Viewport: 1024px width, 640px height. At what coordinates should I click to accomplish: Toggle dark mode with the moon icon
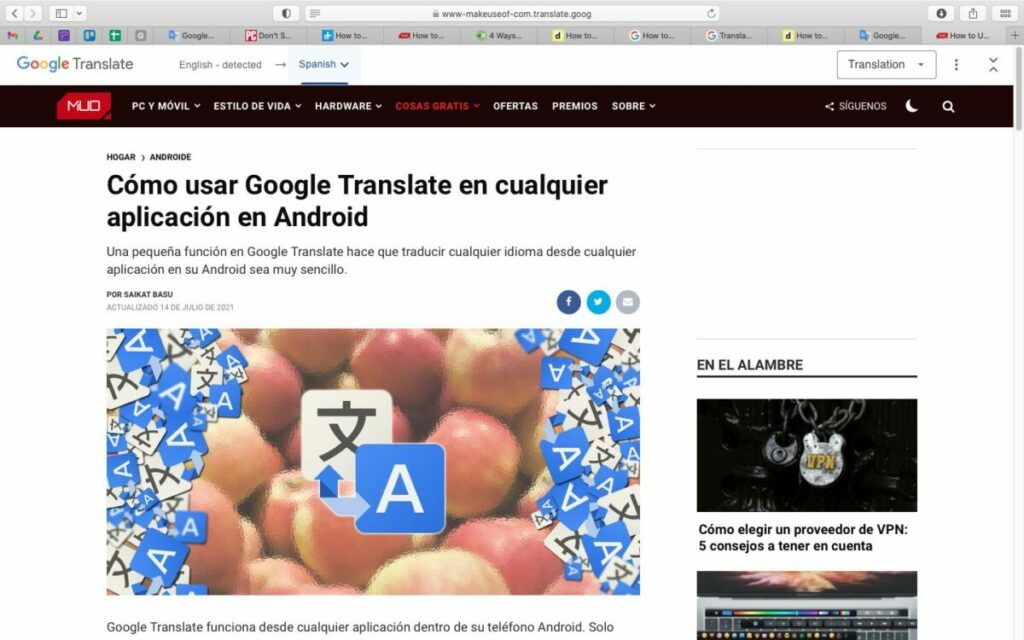coord(911,106)
